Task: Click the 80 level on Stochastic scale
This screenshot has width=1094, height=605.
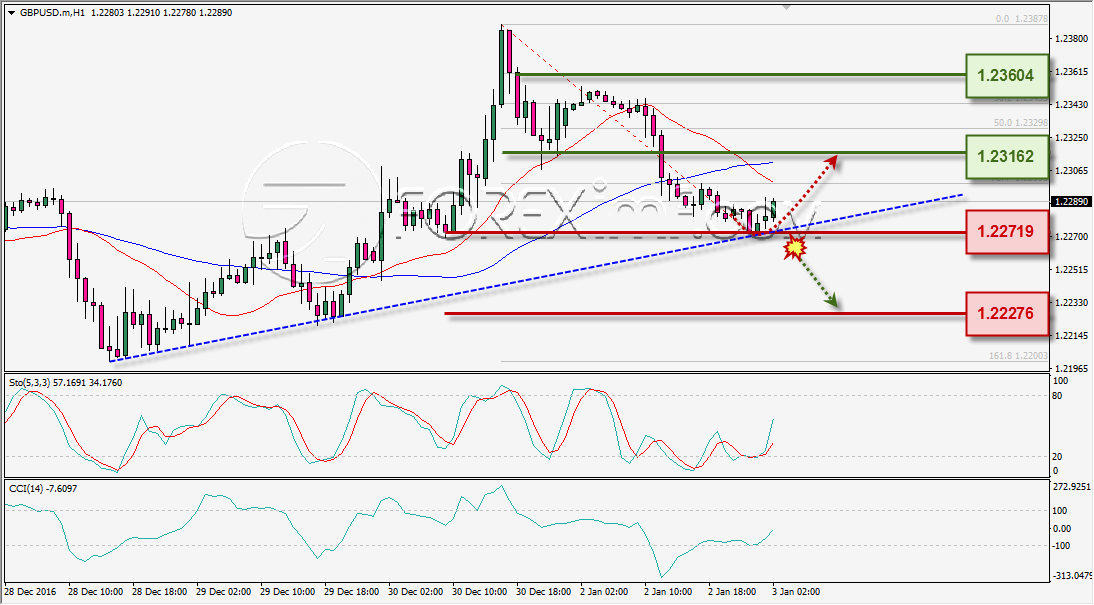Action: (1057, 396)
